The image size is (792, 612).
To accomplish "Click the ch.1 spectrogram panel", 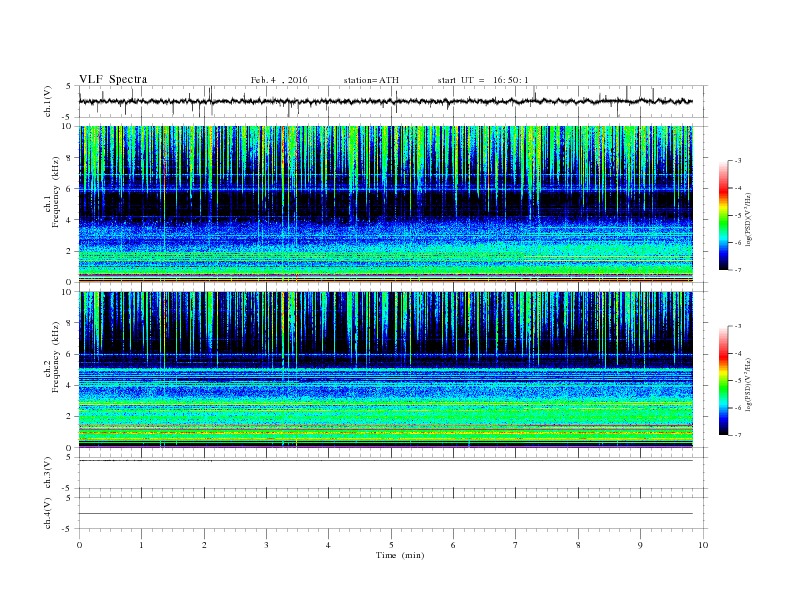I will pos(385,204).
